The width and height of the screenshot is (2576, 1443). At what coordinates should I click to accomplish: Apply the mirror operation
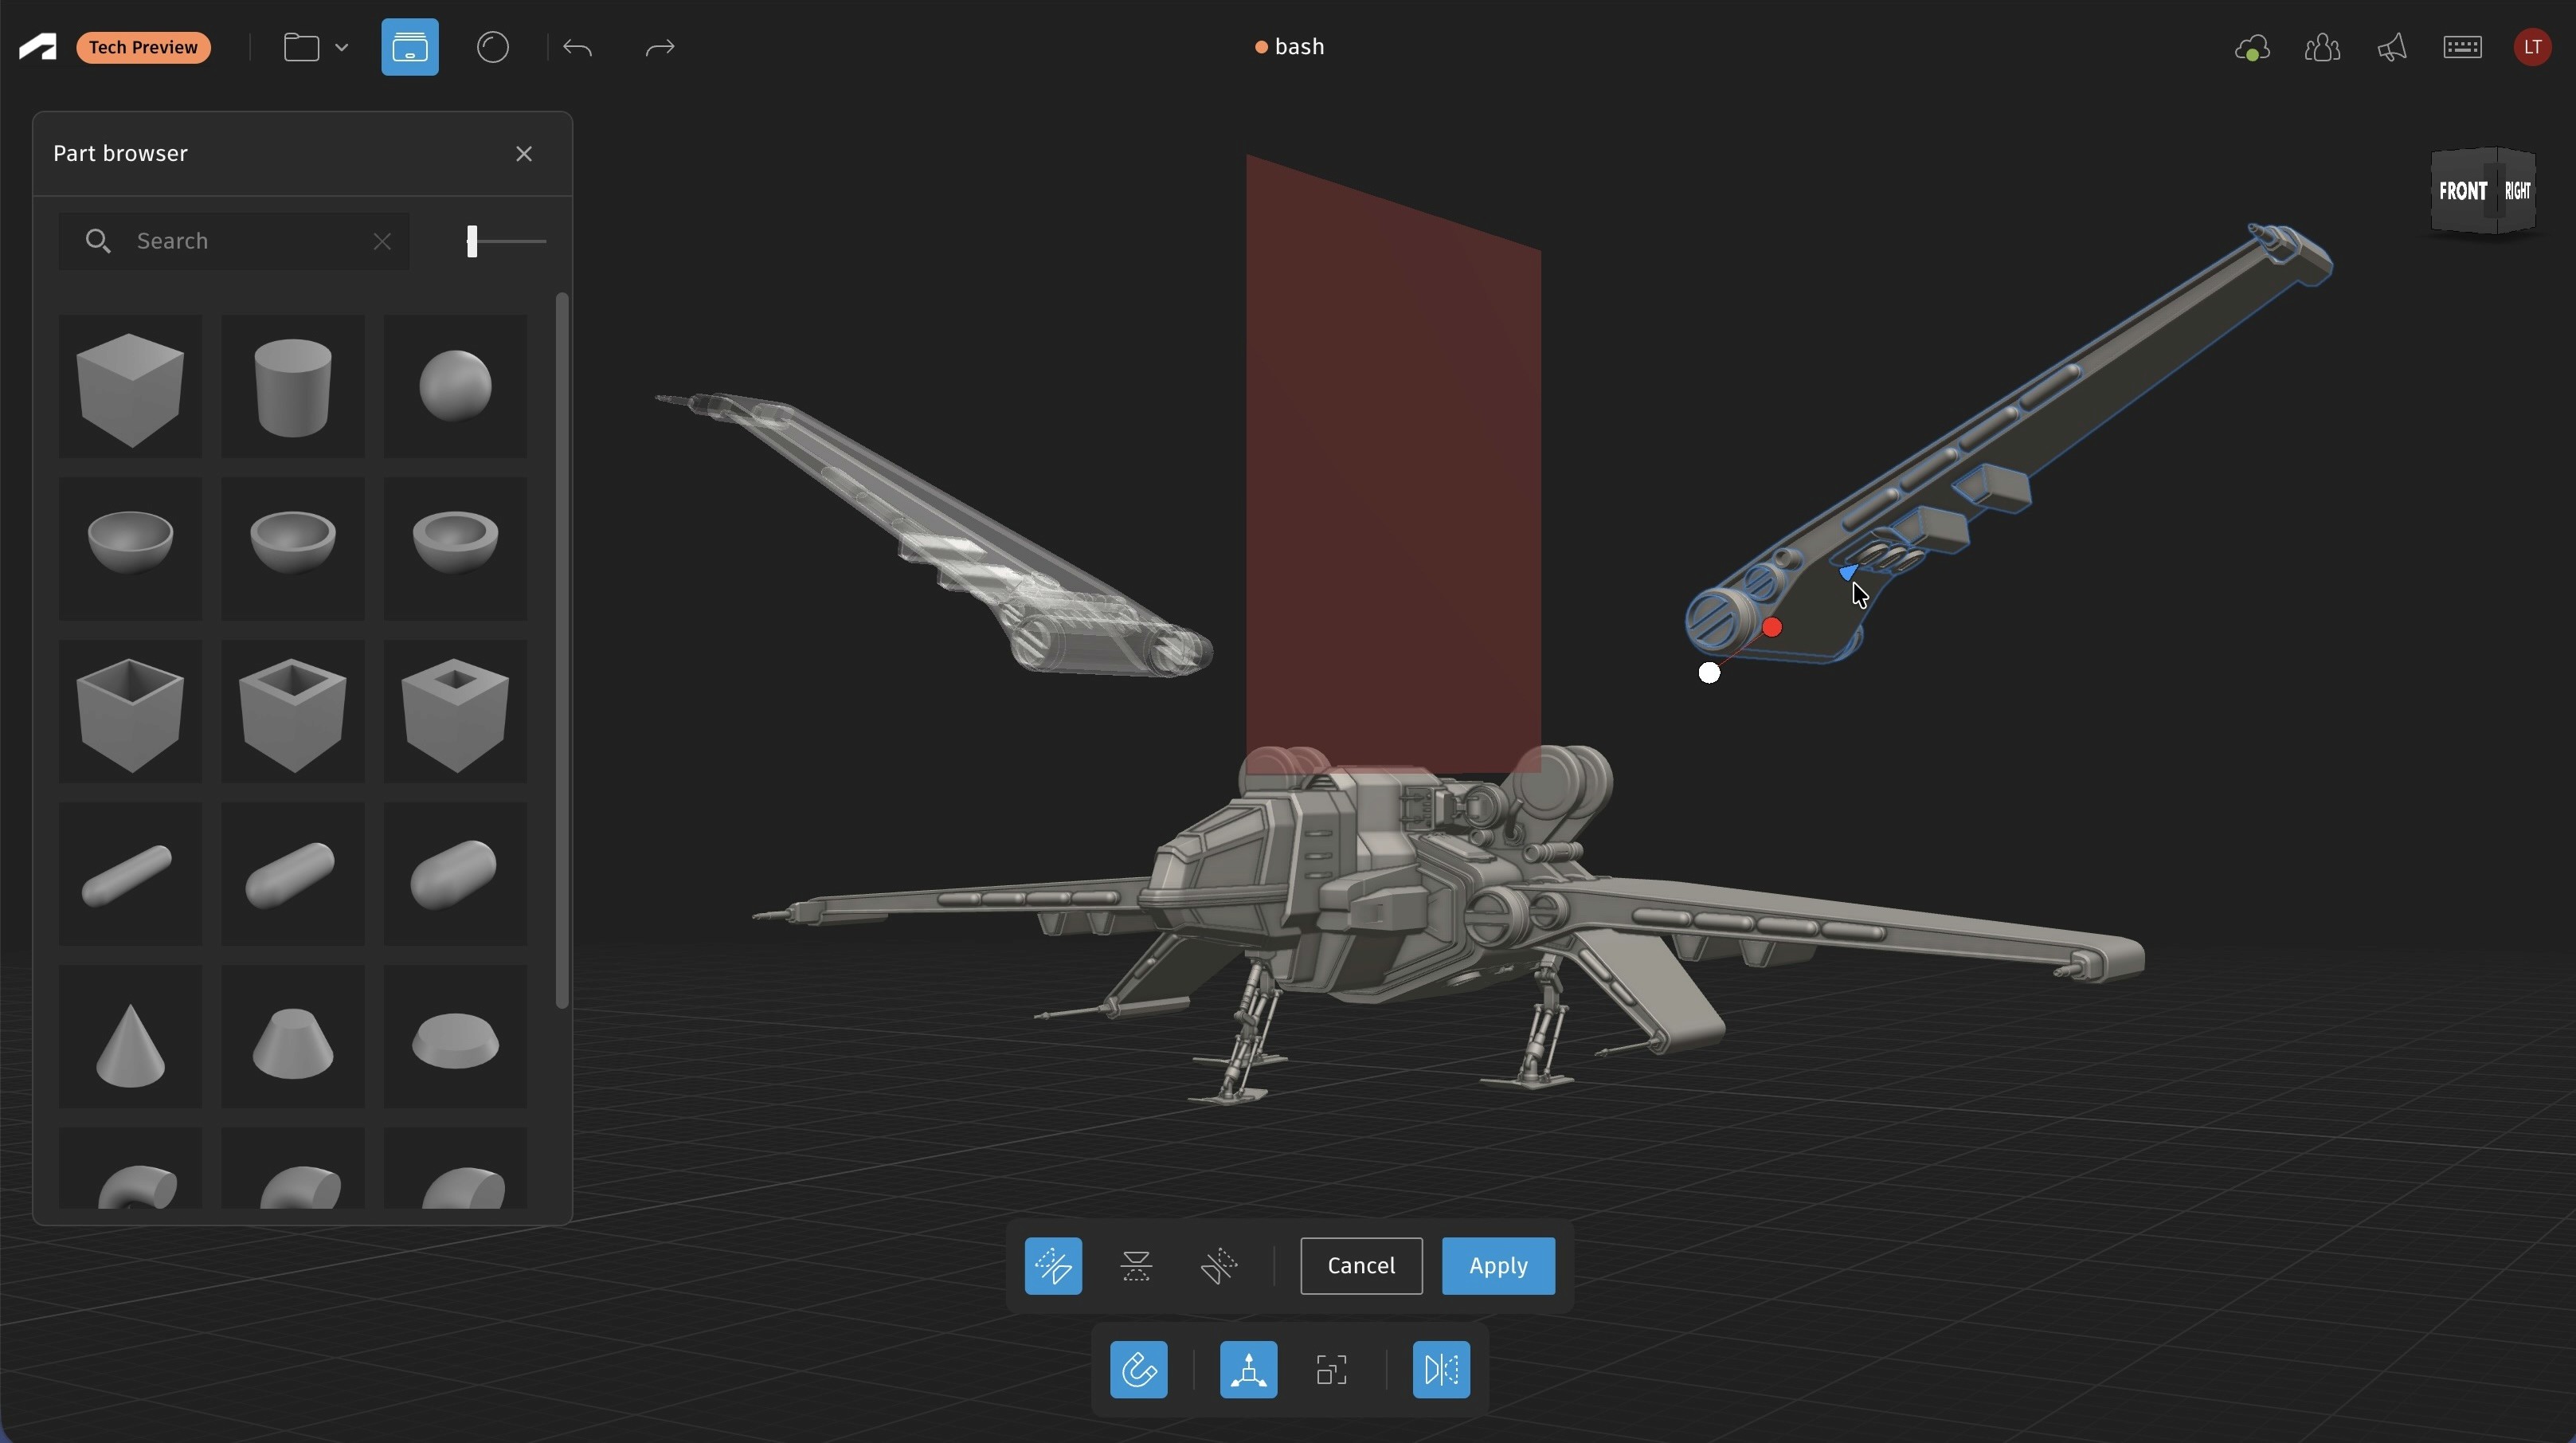click(x=1498, y=1266)
